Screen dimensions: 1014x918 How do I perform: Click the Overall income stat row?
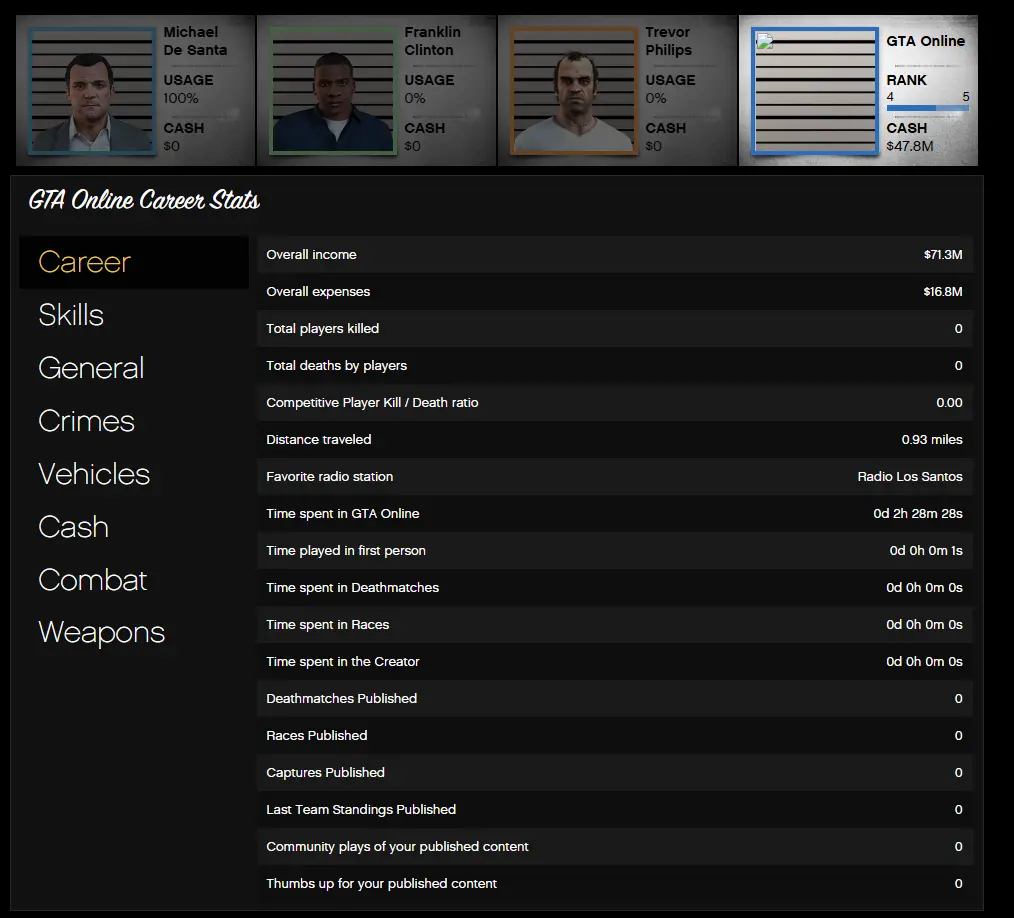coord(614,255)
